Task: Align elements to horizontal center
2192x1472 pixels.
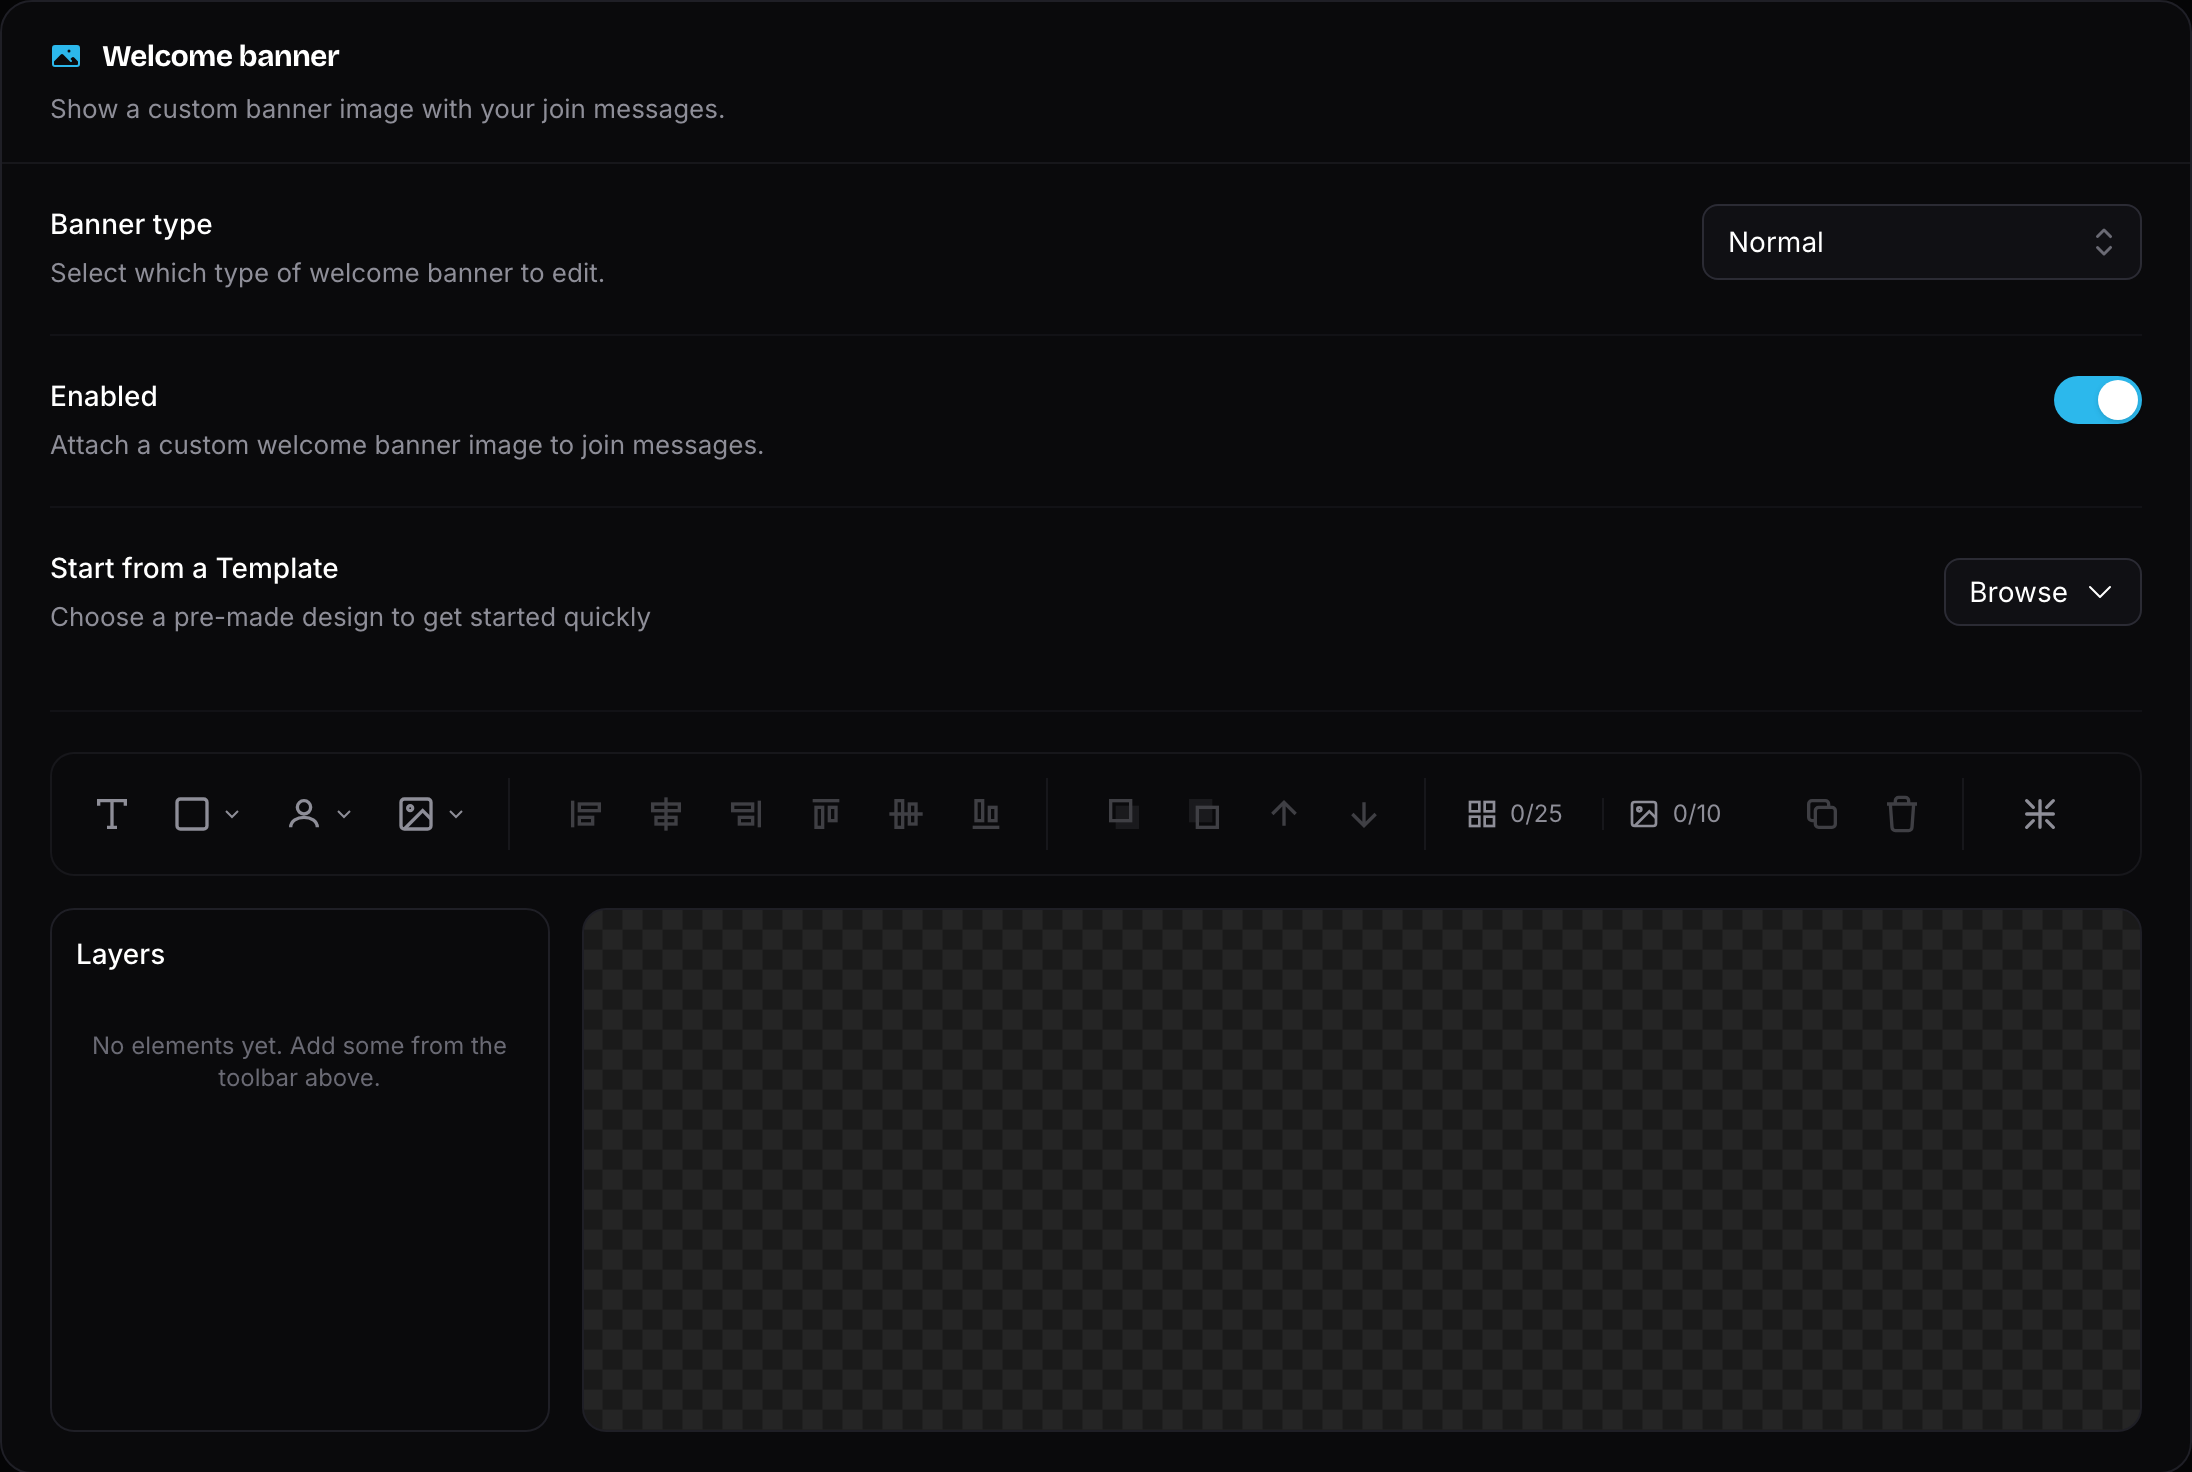Action: click(x=666, y=814)
